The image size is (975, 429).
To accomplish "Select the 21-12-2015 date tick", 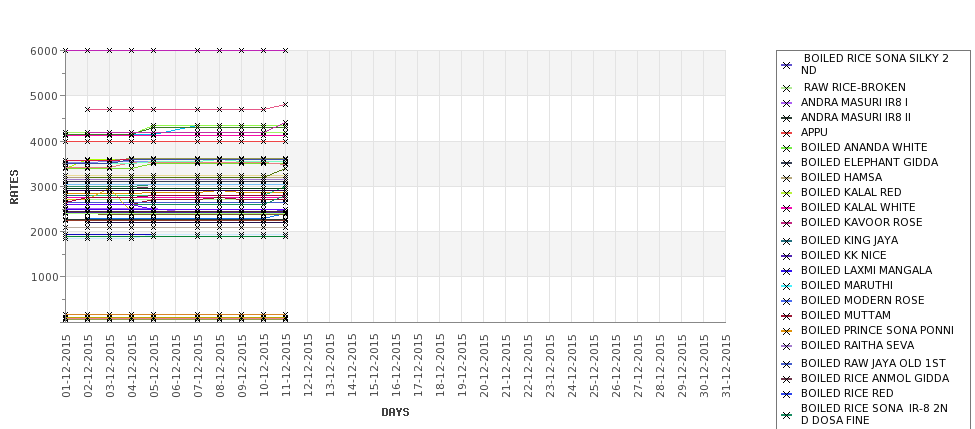I will point(506,366).
